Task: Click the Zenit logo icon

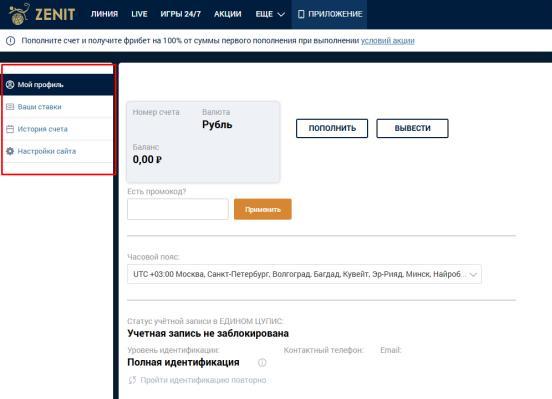Action: [19, 14]
